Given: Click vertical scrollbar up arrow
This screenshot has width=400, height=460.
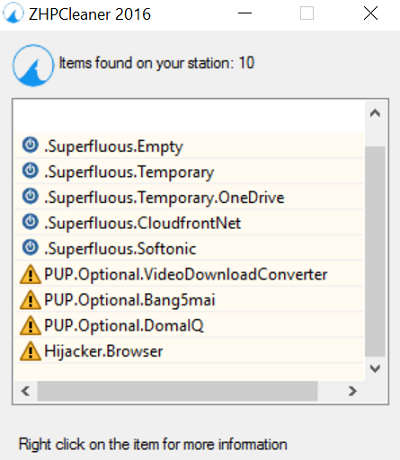Looking at the screenshot, I should click(375, 113).
